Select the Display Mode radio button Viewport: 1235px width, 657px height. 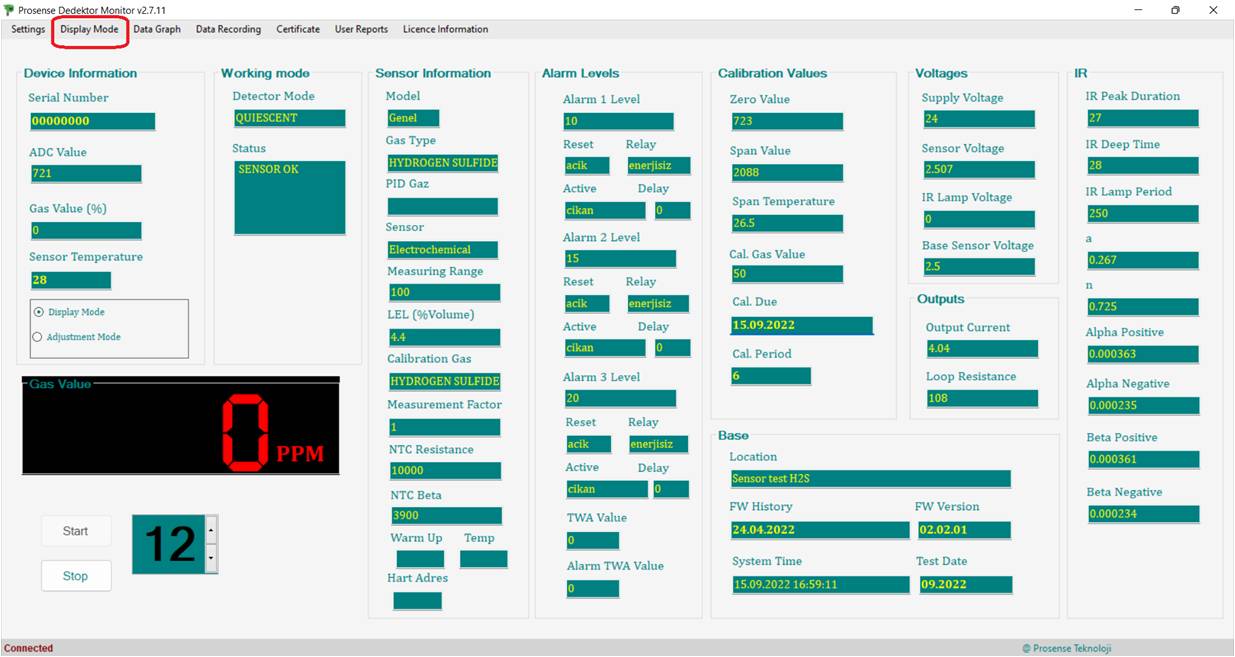[38, 312]
